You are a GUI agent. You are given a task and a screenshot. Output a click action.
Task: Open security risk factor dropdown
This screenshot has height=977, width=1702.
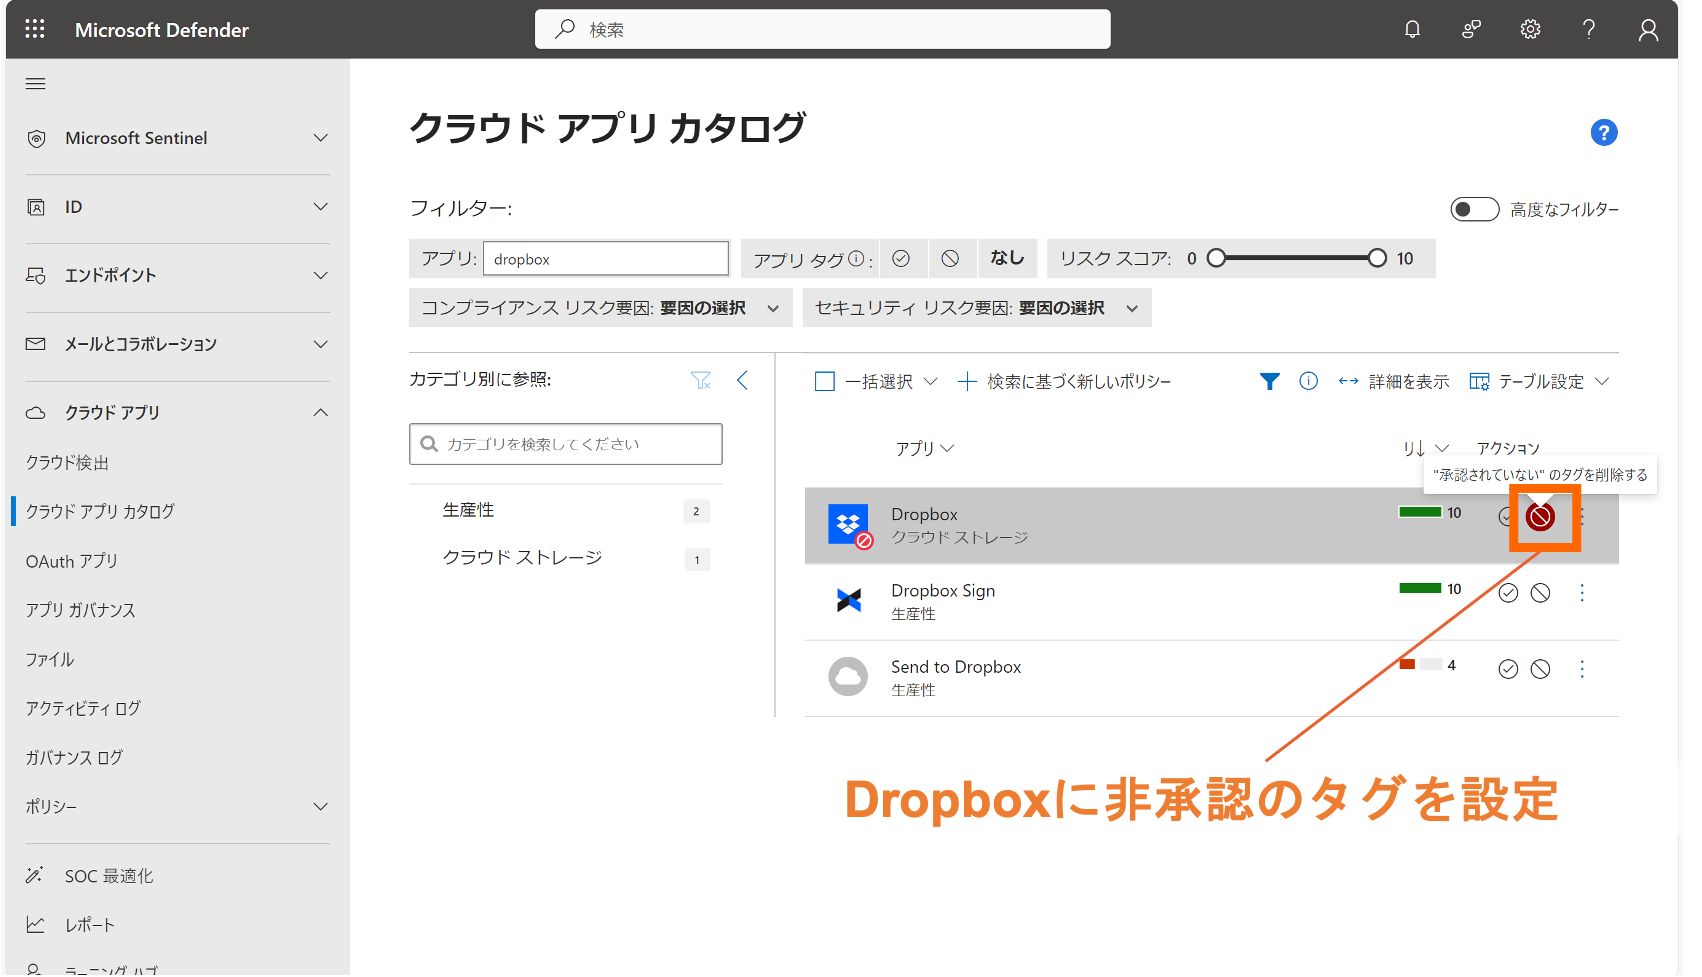point(977,308)
